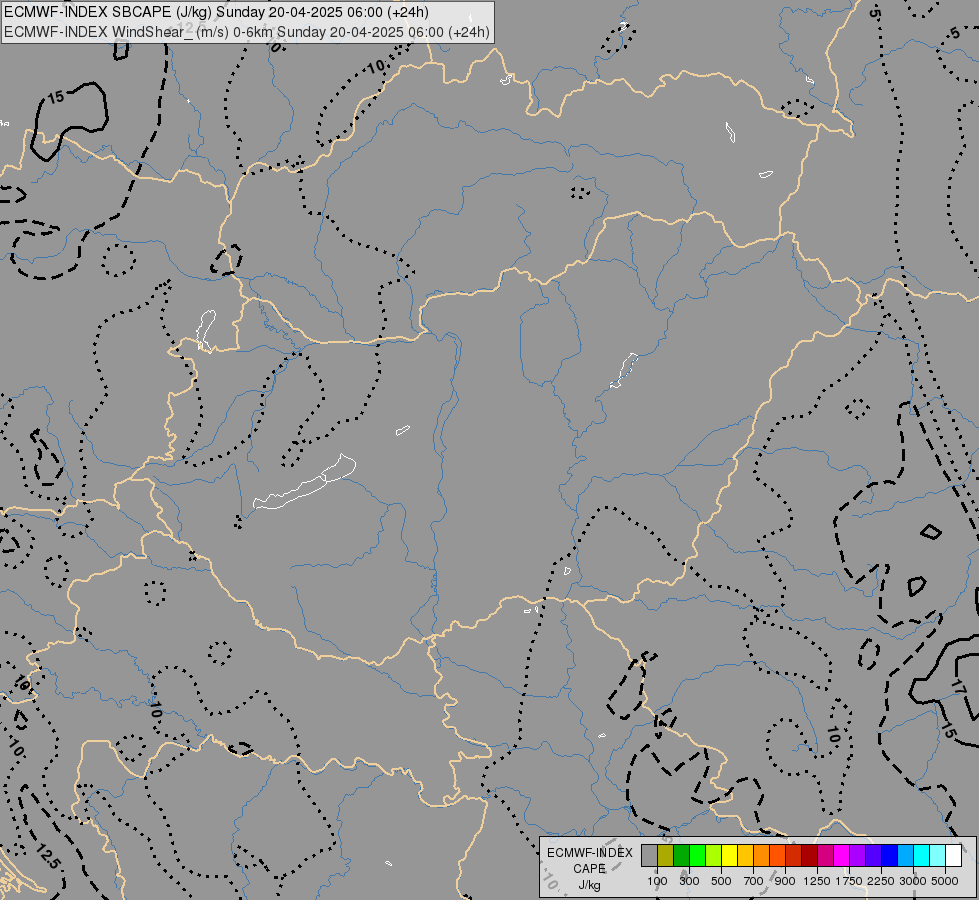979x900 pixels.
Task: Select the legend value 500
Action: point(721,881)
